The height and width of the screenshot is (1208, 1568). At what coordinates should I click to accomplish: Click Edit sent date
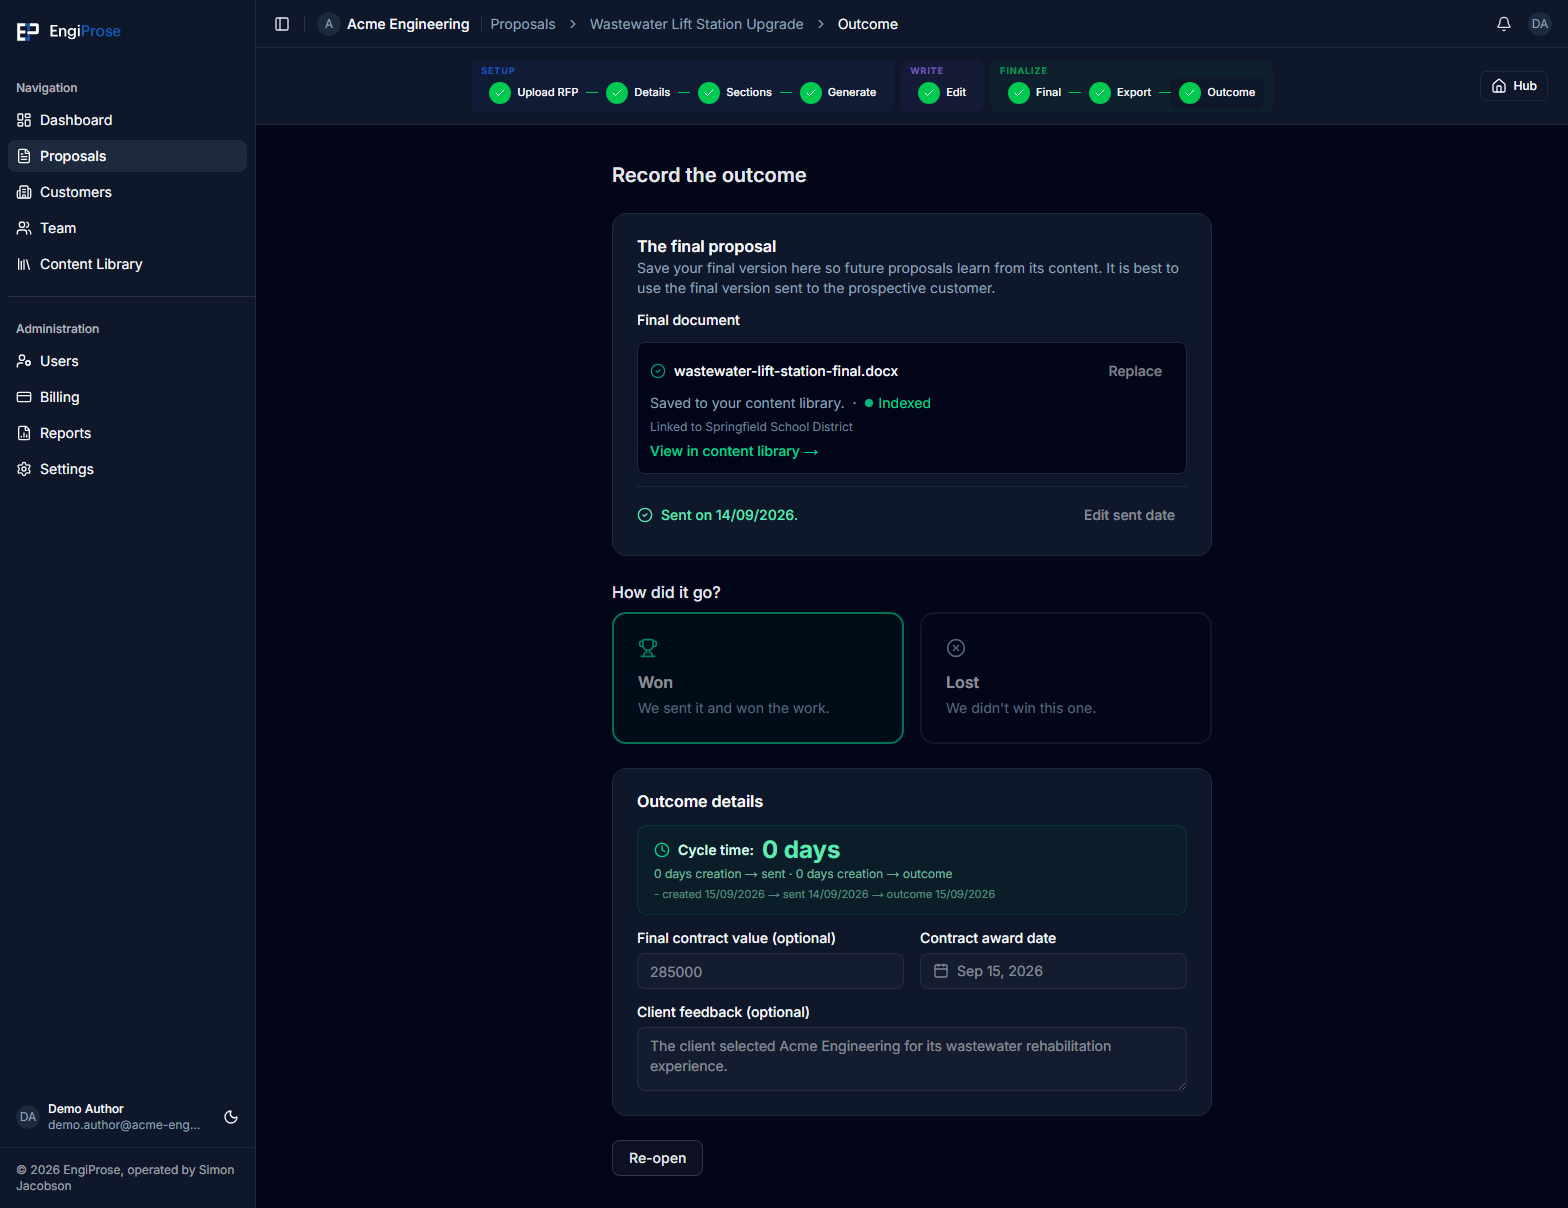tap(1129, 515)
